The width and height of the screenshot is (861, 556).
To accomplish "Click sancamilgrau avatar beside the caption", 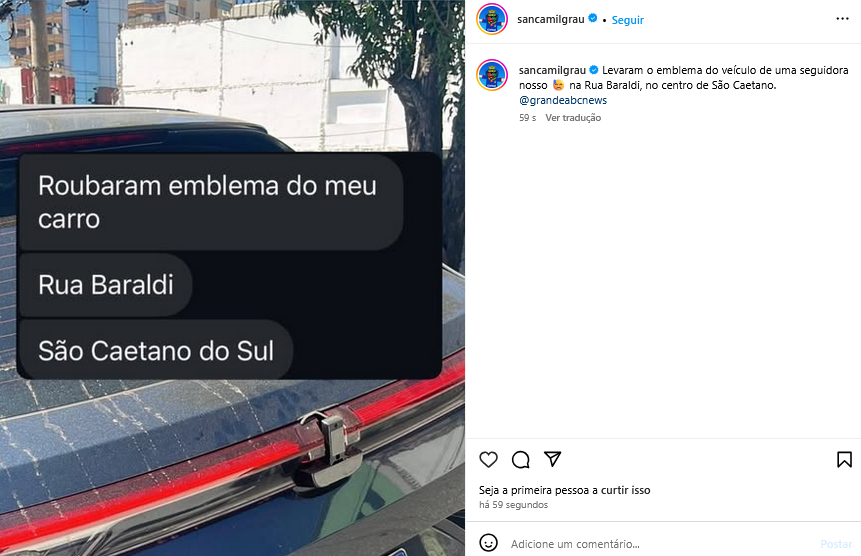I will (491, 75).
